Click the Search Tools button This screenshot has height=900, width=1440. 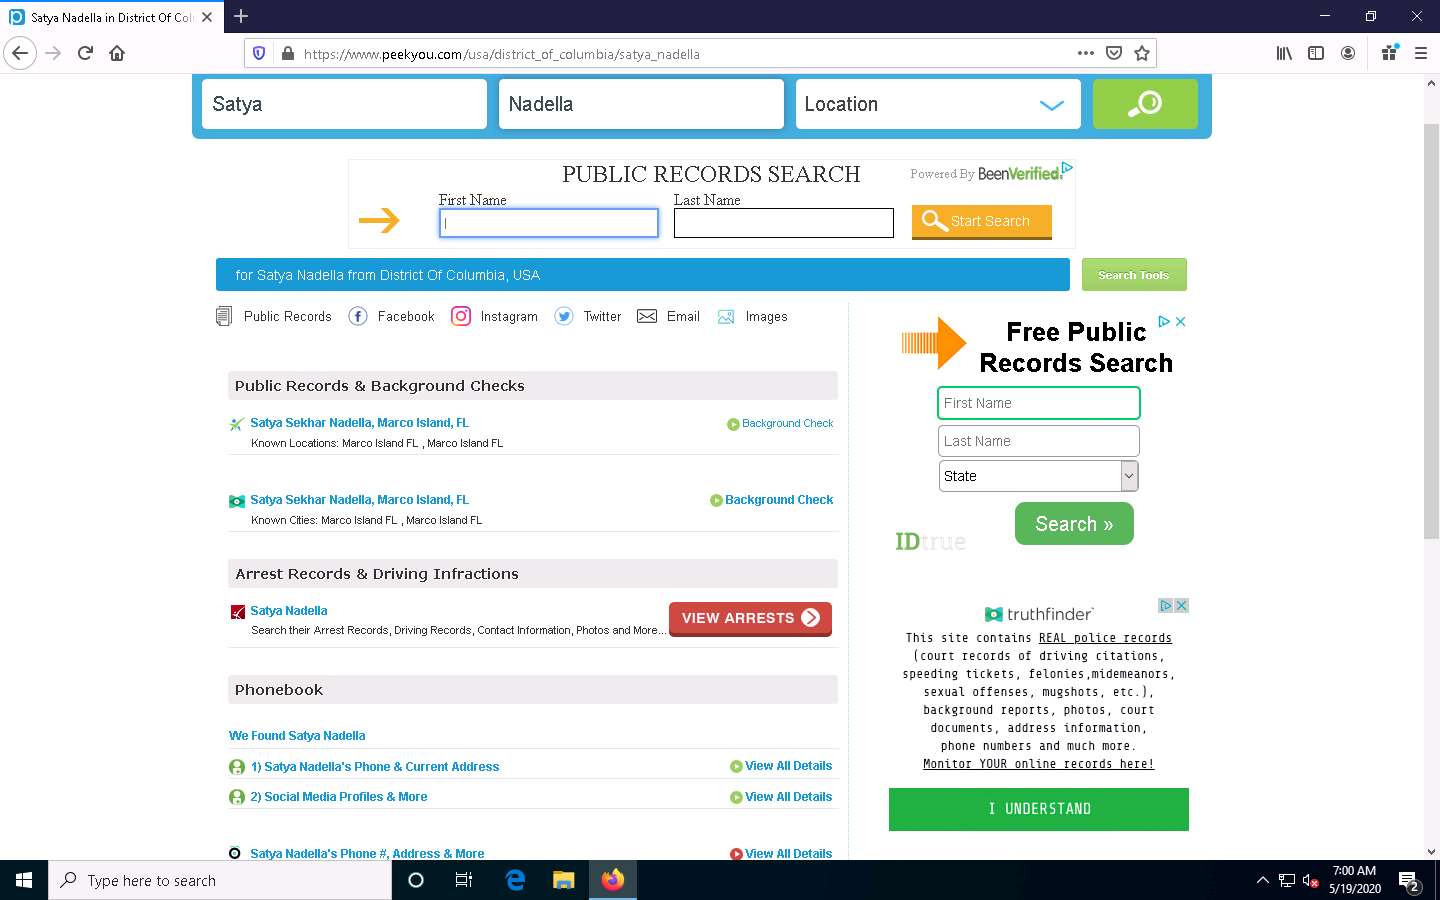pos(1134,275)
